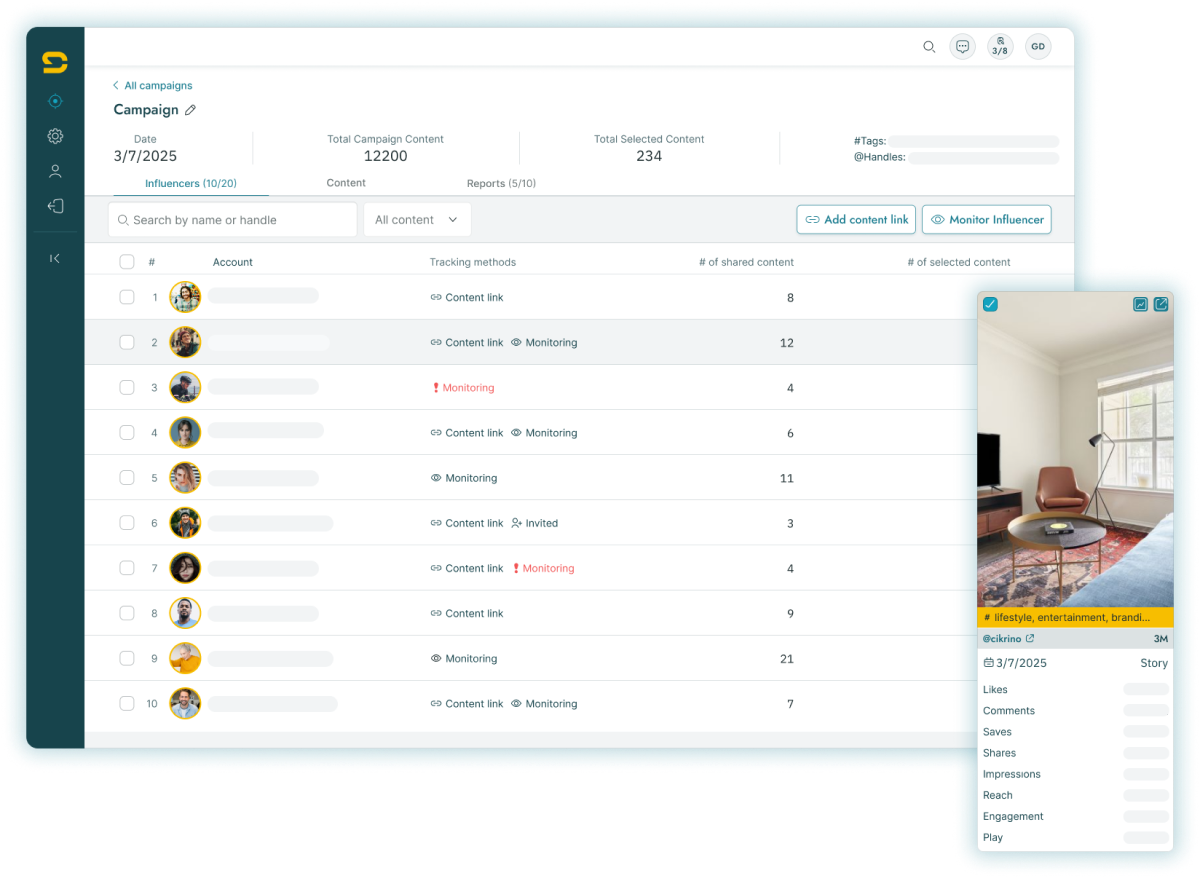Click Engagement metric on content card
Viewport: 1200px width, 877px height.
[1013, 817]
